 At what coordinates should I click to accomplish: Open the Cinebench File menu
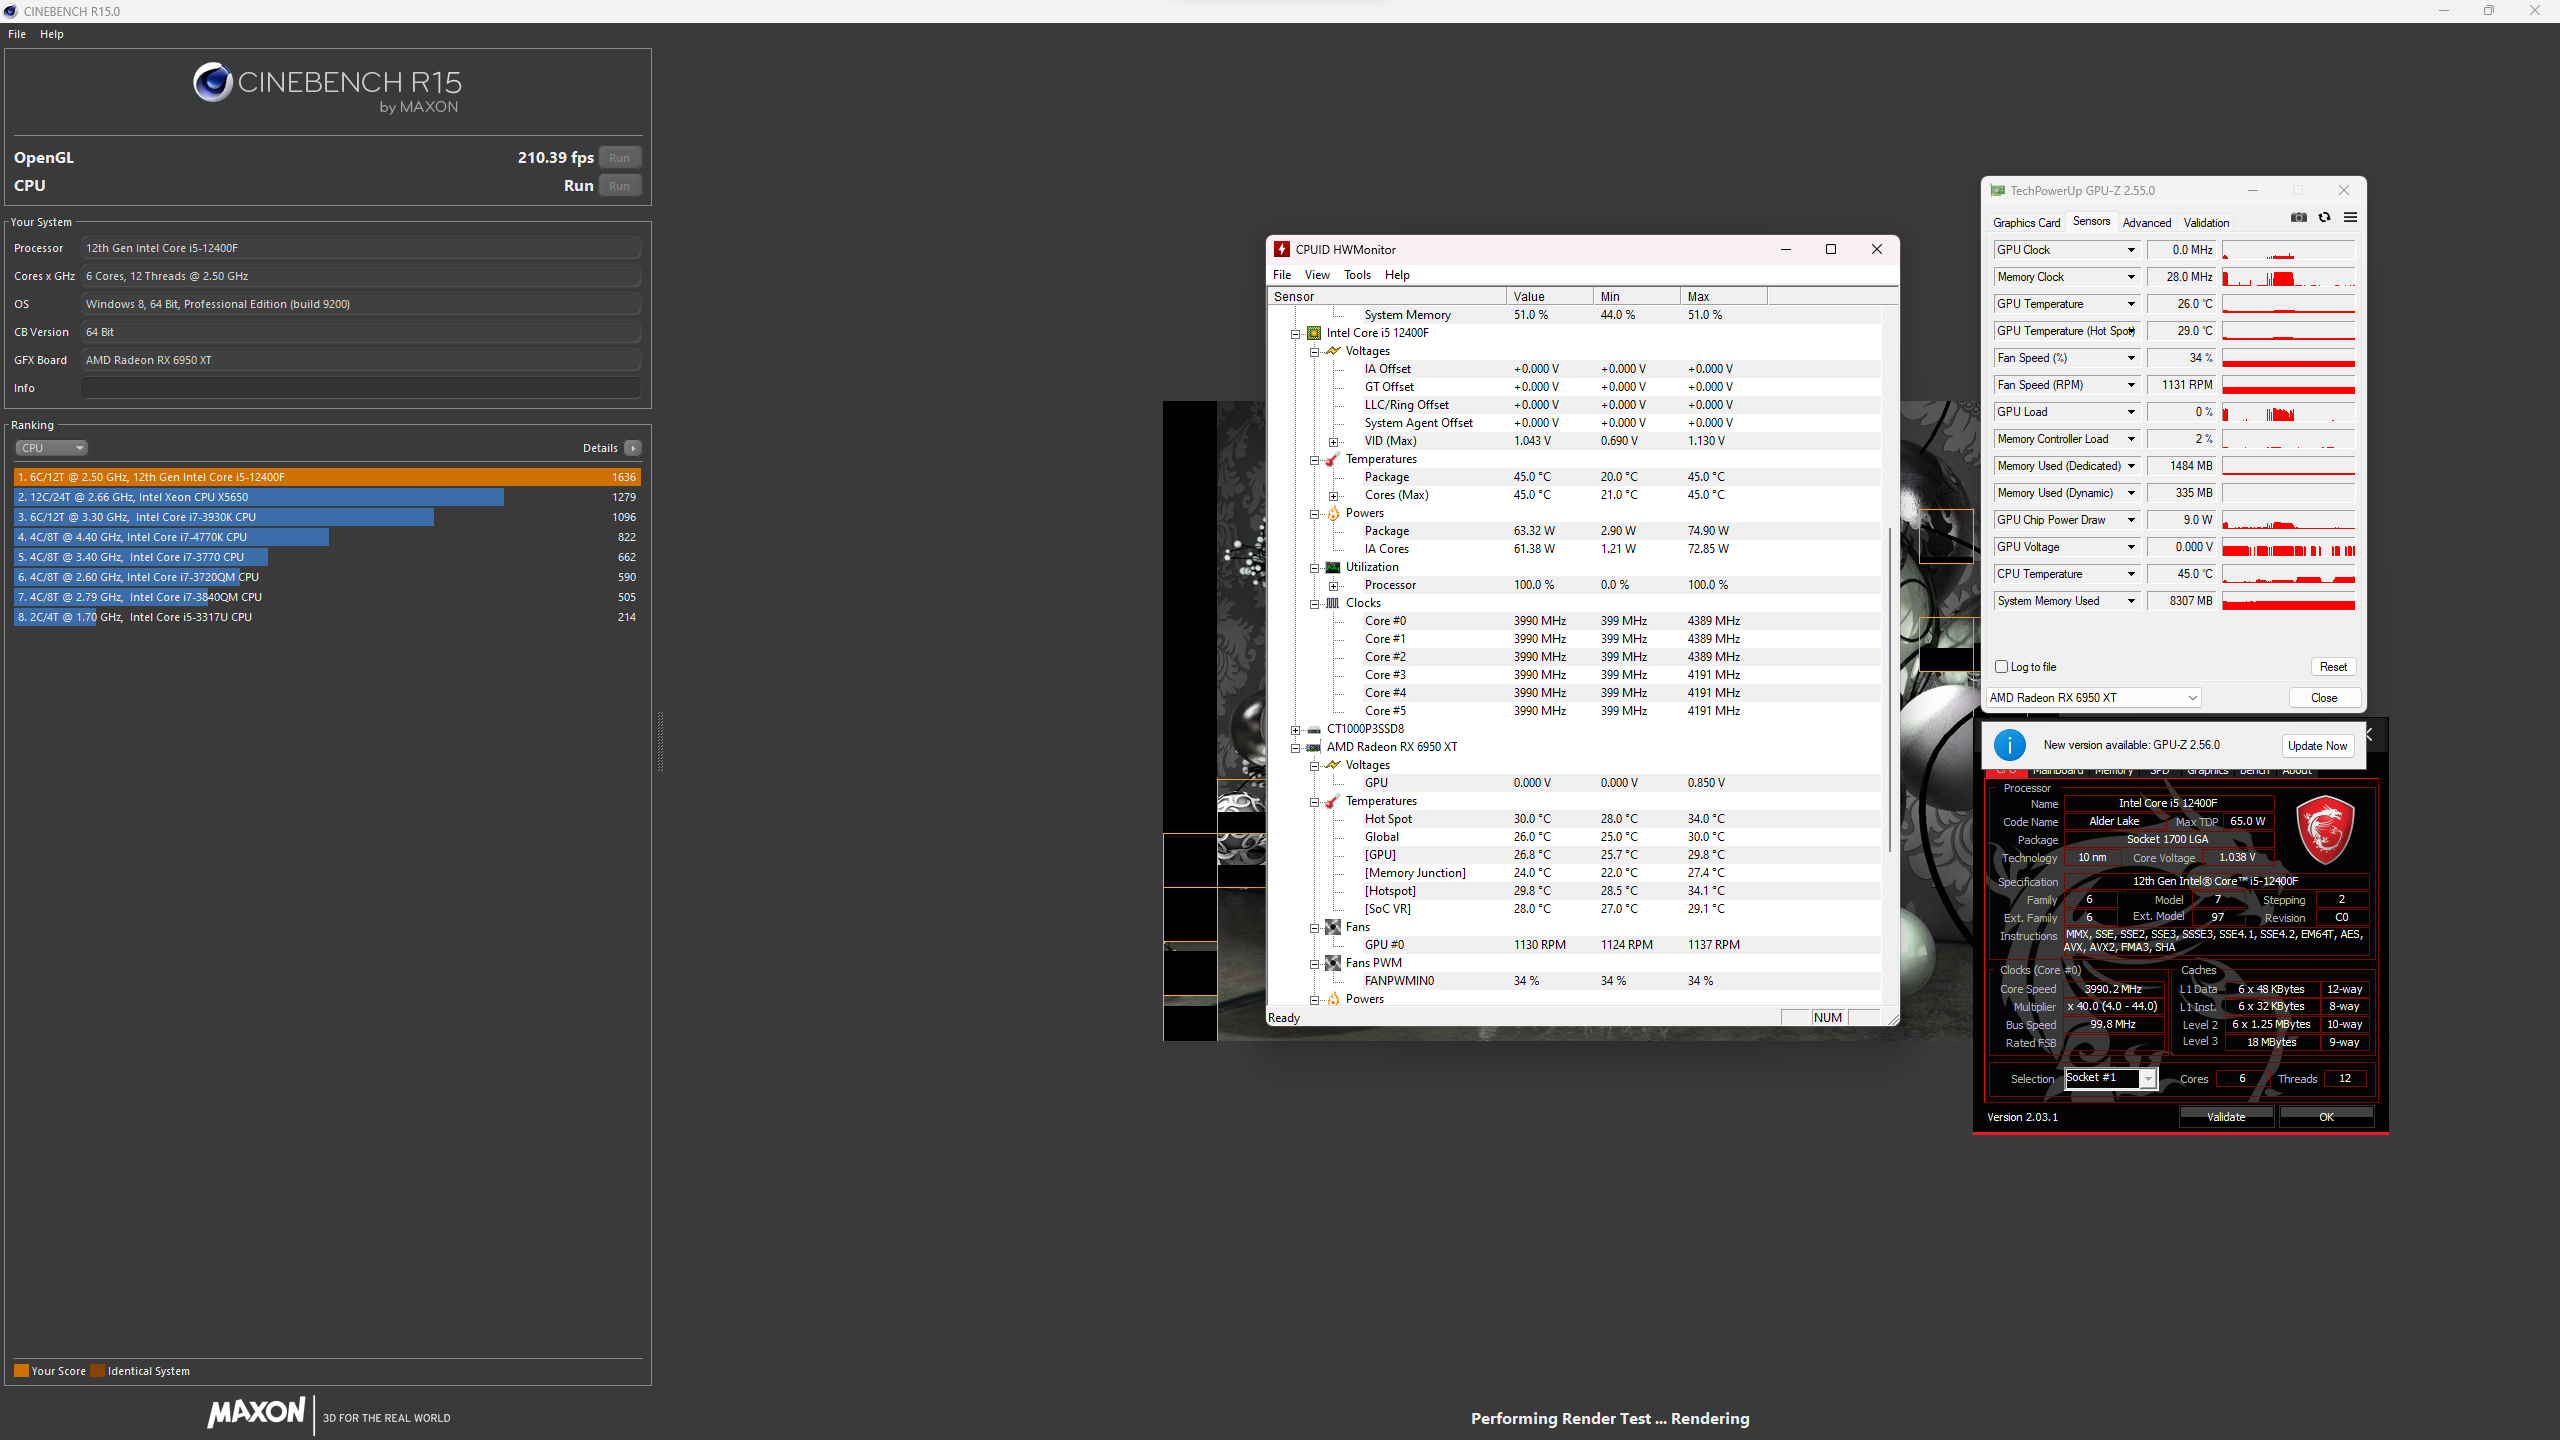[17, 34]
